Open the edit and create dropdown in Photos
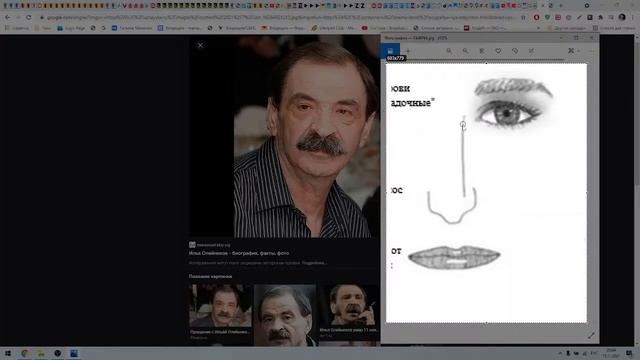The image size is (640, 360). point(573,51)
